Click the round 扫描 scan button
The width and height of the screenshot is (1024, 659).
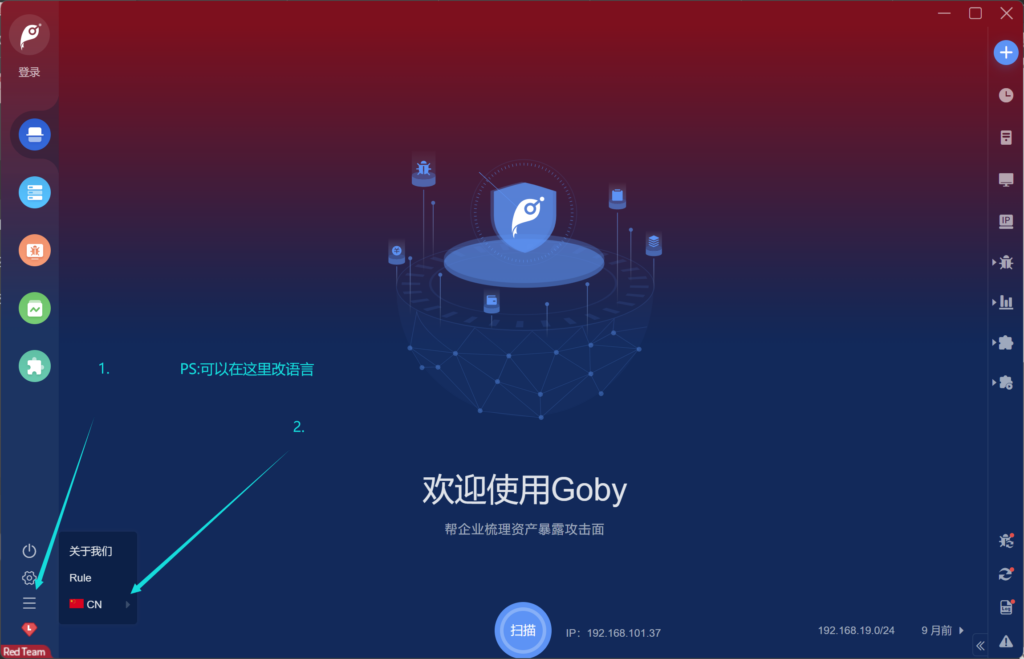pos(522,630)
